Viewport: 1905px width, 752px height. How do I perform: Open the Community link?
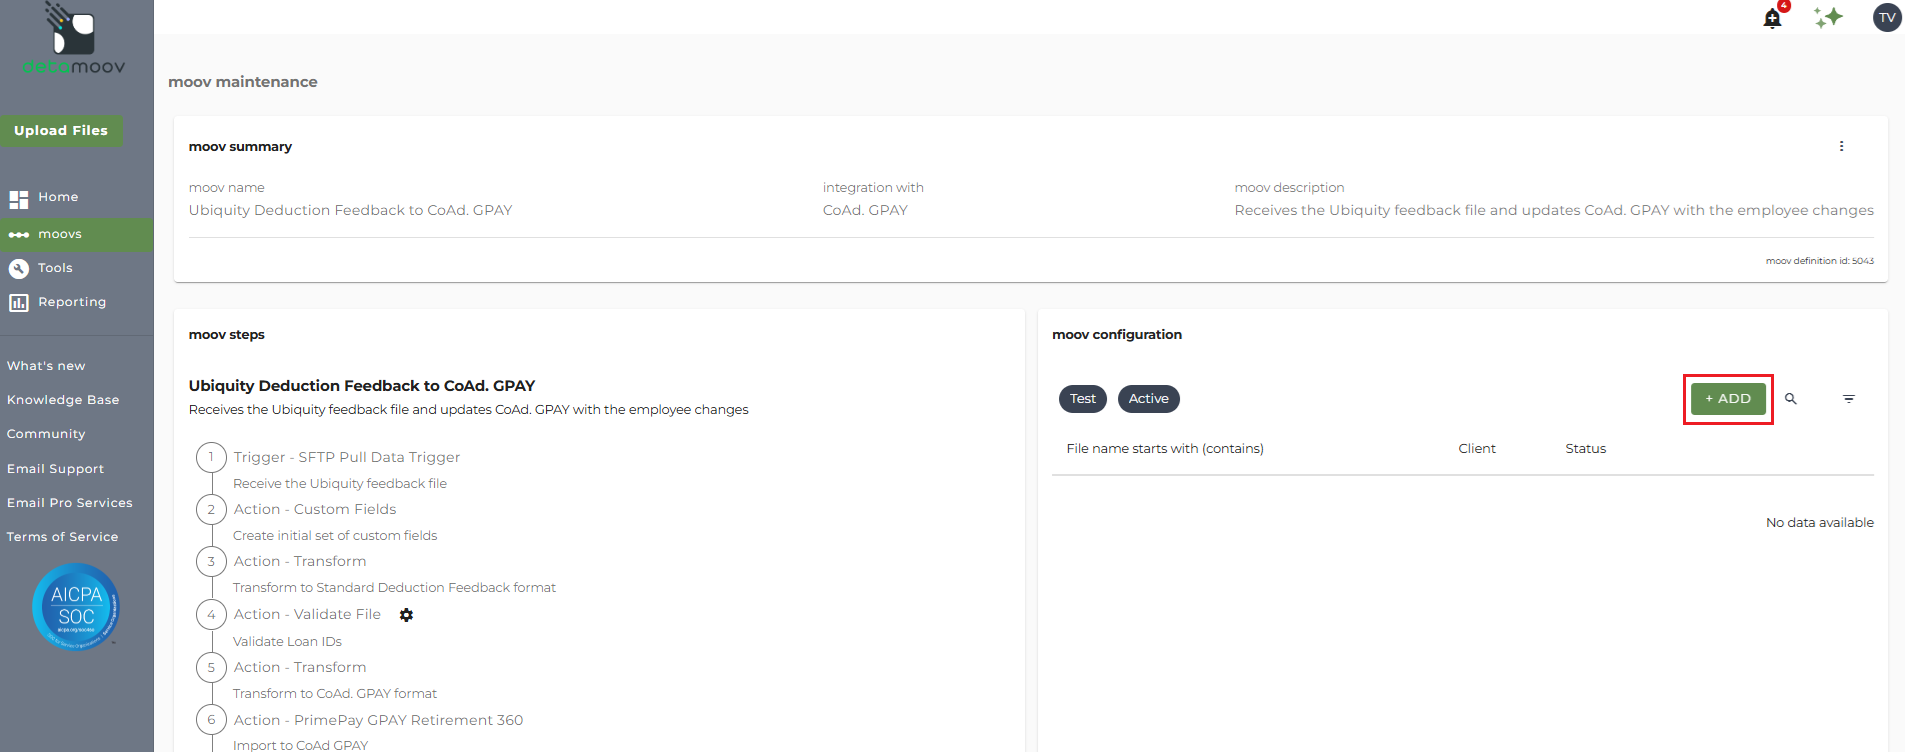(x=46, y=434)
